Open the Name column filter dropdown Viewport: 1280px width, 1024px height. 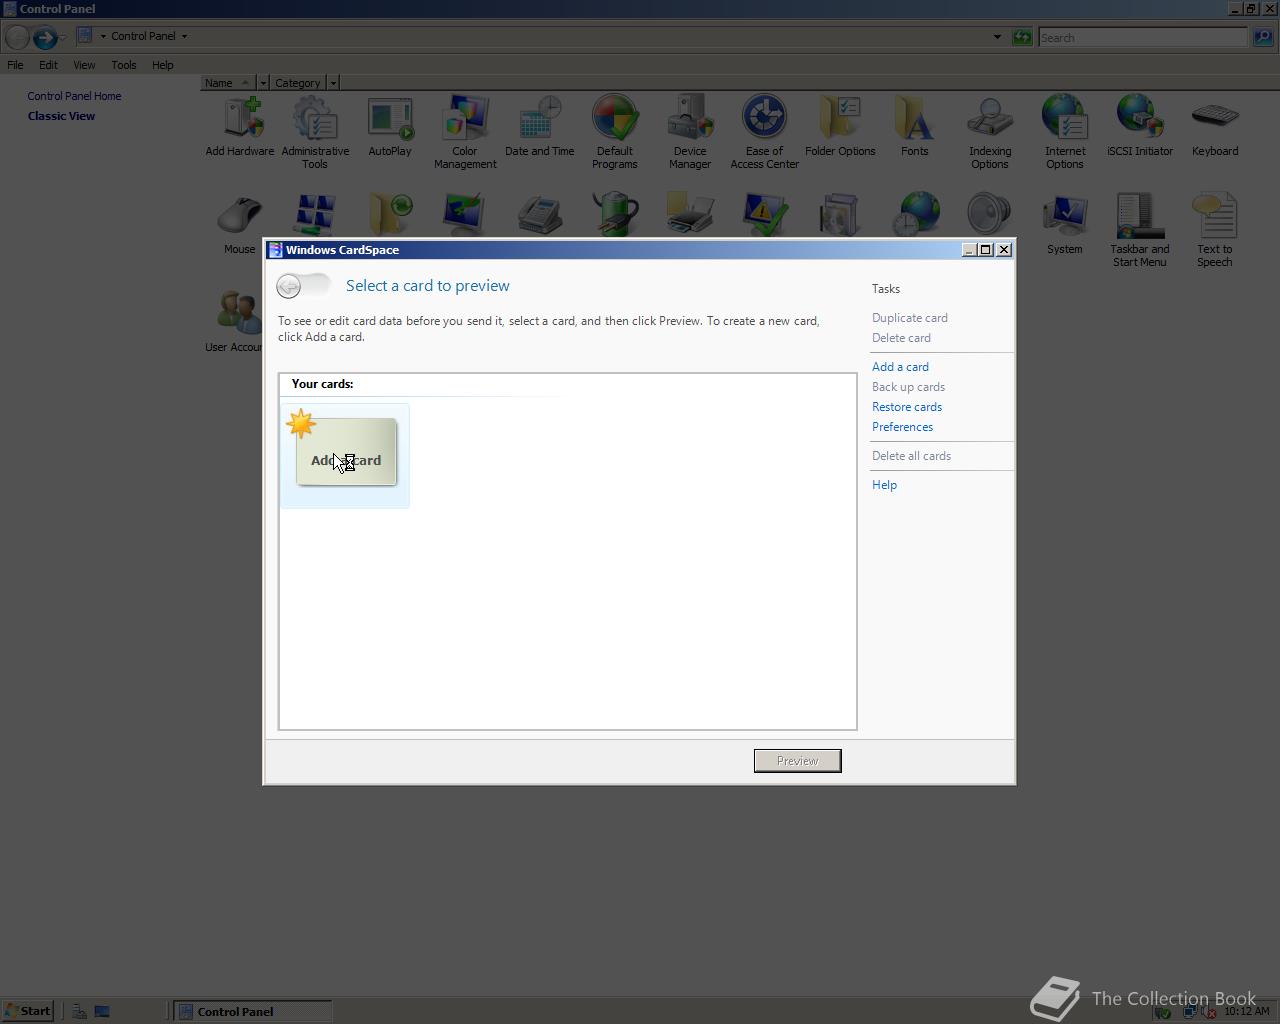(x=263, y=83)
